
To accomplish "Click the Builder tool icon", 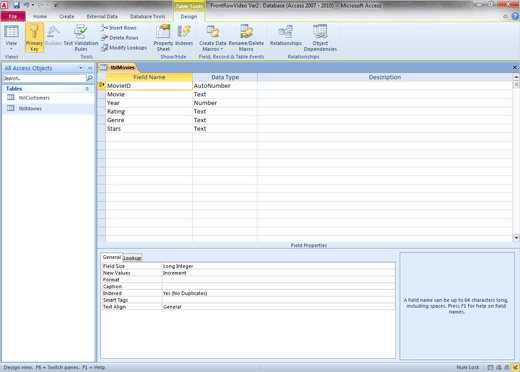I will tap(53, 35).
